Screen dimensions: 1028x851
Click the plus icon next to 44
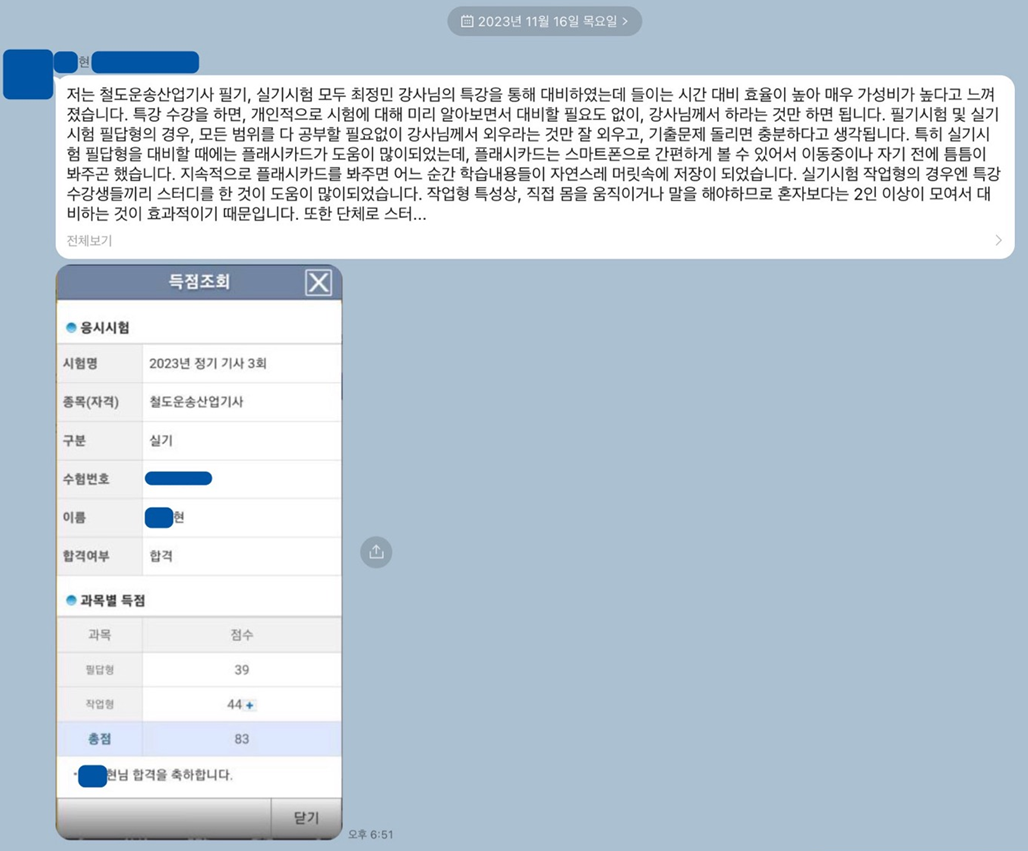click(x=250, y=705)
